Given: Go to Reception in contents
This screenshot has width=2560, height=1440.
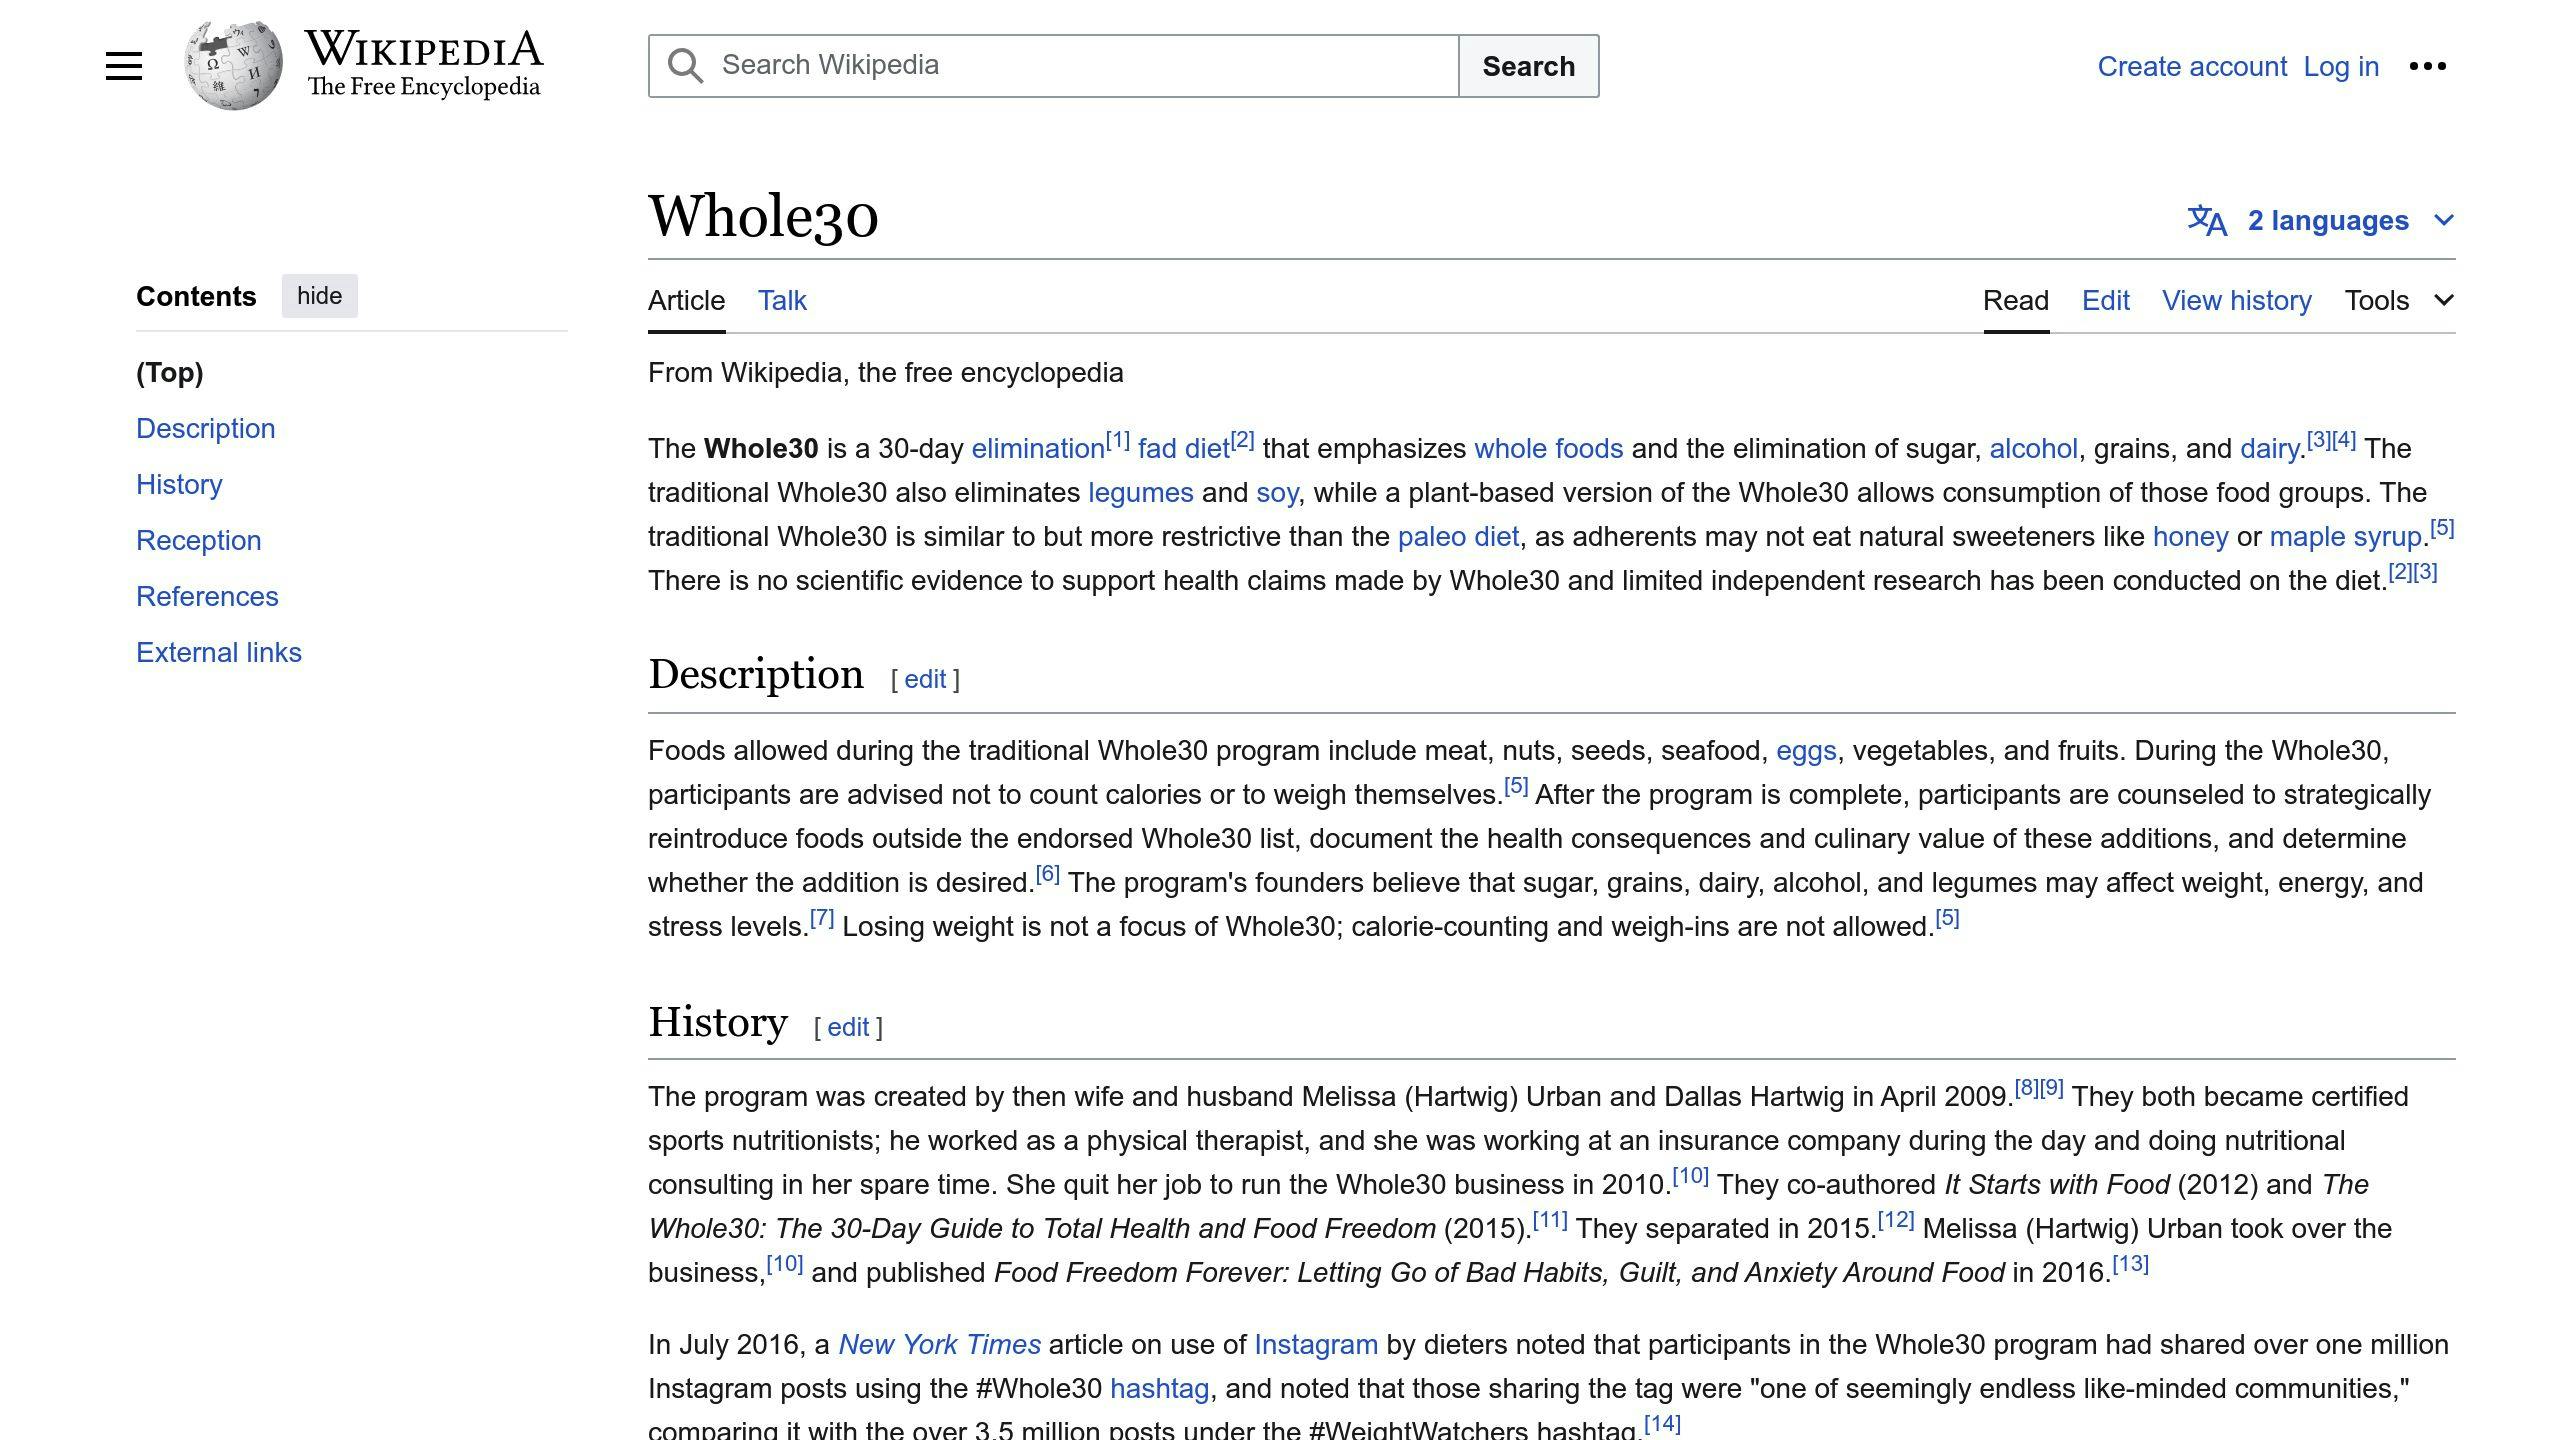Looking at the screenshot, I should point(198,540).
